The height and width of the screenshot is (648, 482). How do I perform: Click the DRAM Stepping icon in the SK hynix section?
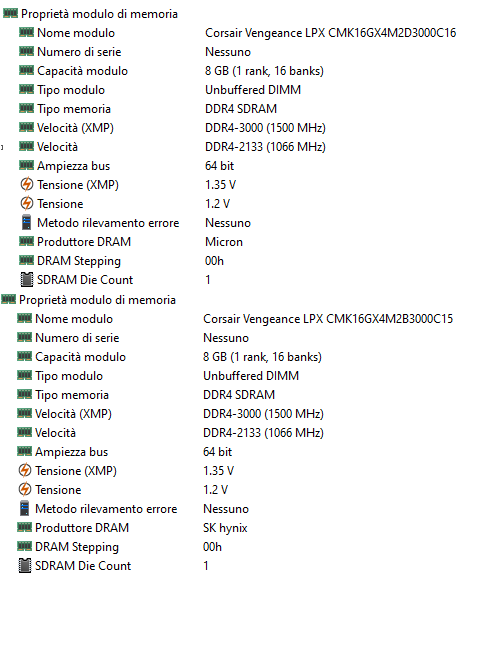pos(24,546)
